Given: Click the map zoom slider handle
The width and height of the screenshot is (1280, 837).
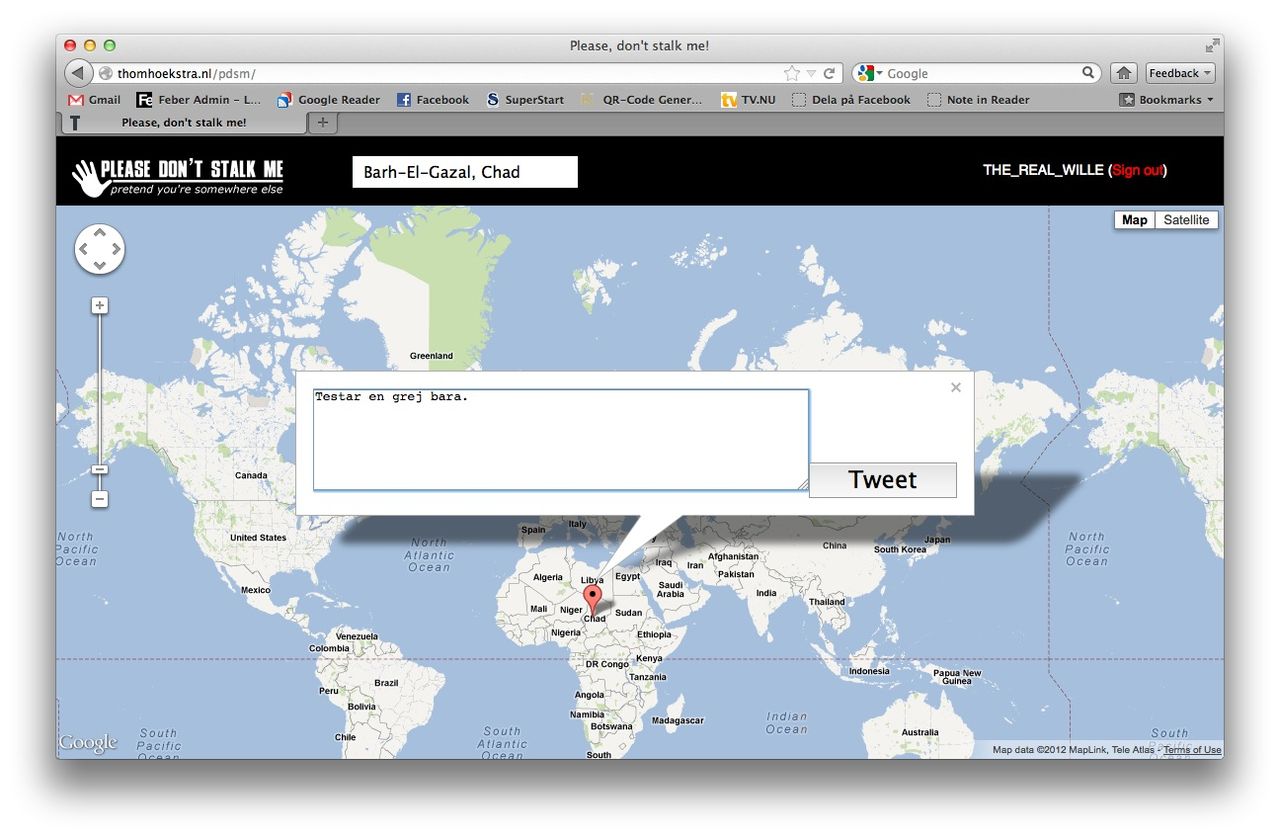Looking at the screenshot, I should [100, 470].
